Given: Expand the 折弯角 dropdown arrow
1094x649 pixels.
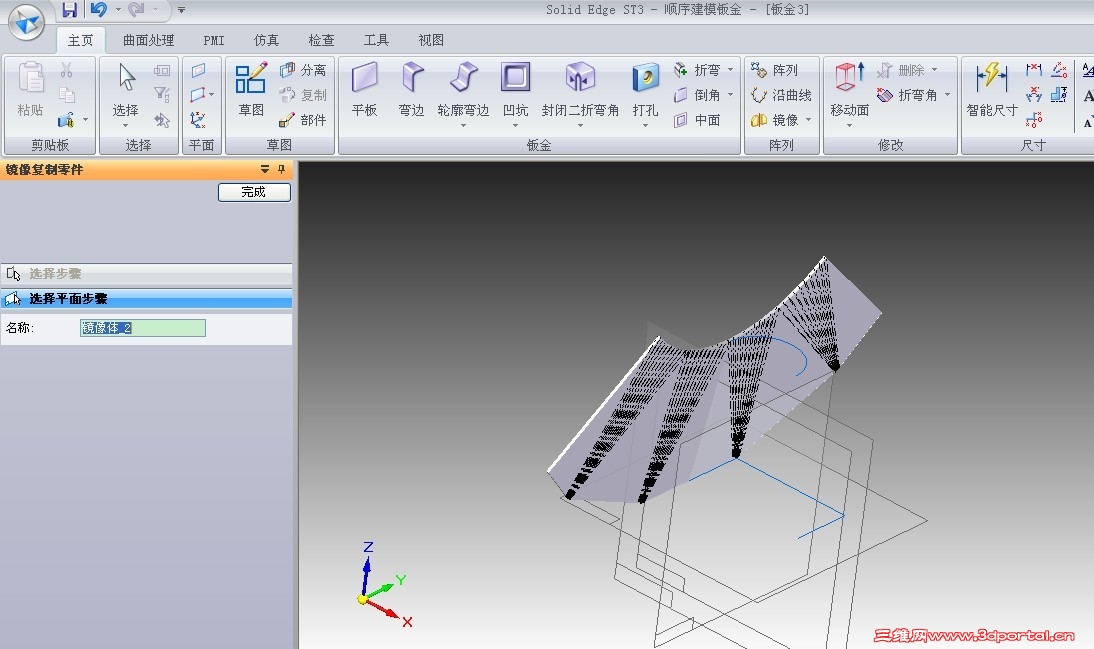Looking at the screenshot, I should coord(947,95).
